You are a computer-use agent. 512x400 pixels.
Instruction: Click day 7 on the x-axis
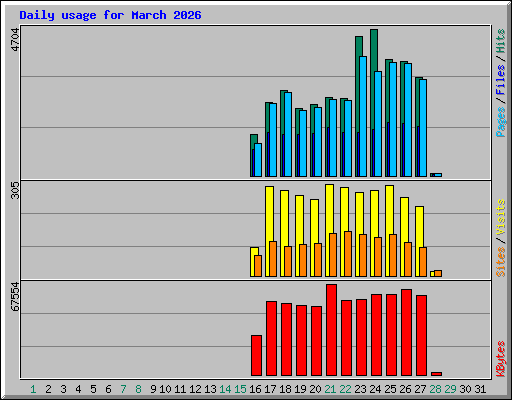click(x=123, y=389)
